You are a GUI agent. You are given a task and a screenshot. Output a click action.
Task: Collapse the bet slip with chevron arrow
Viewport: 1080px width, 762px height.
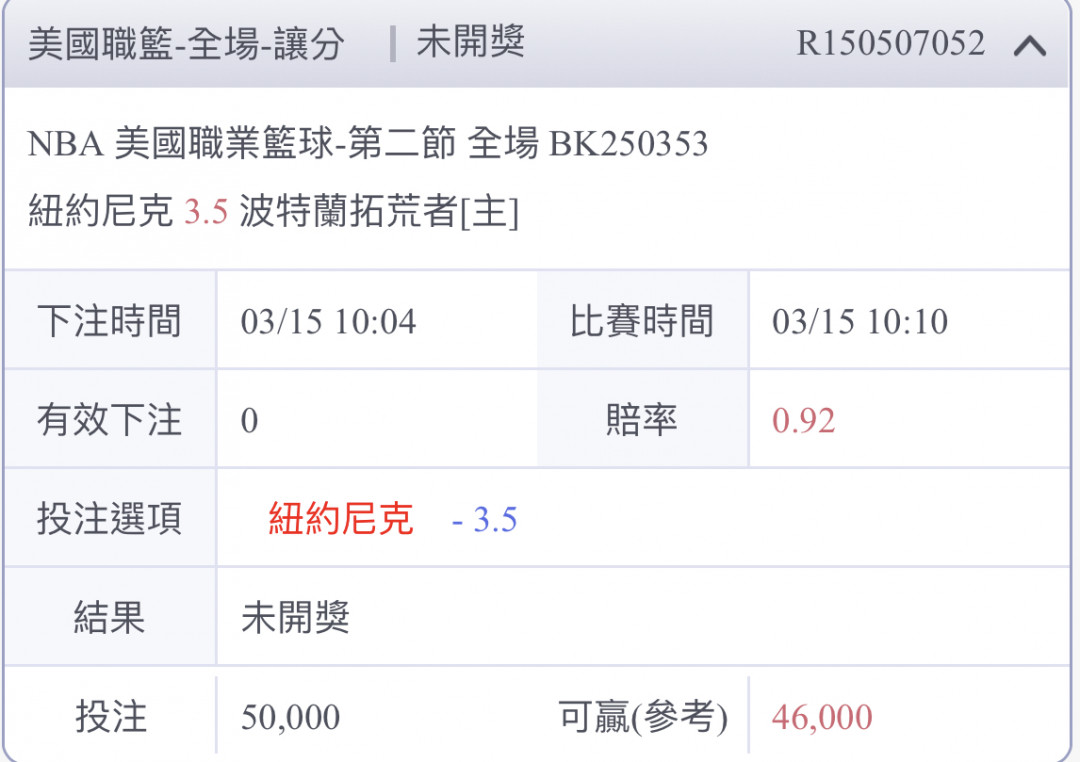[x=1030, y=46]
